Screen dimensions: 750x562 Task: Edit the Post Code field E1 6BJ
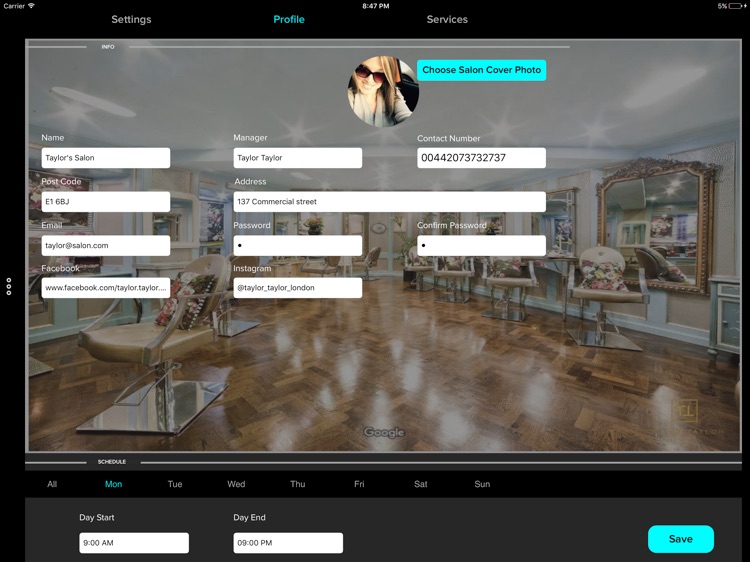coord(106,202)
